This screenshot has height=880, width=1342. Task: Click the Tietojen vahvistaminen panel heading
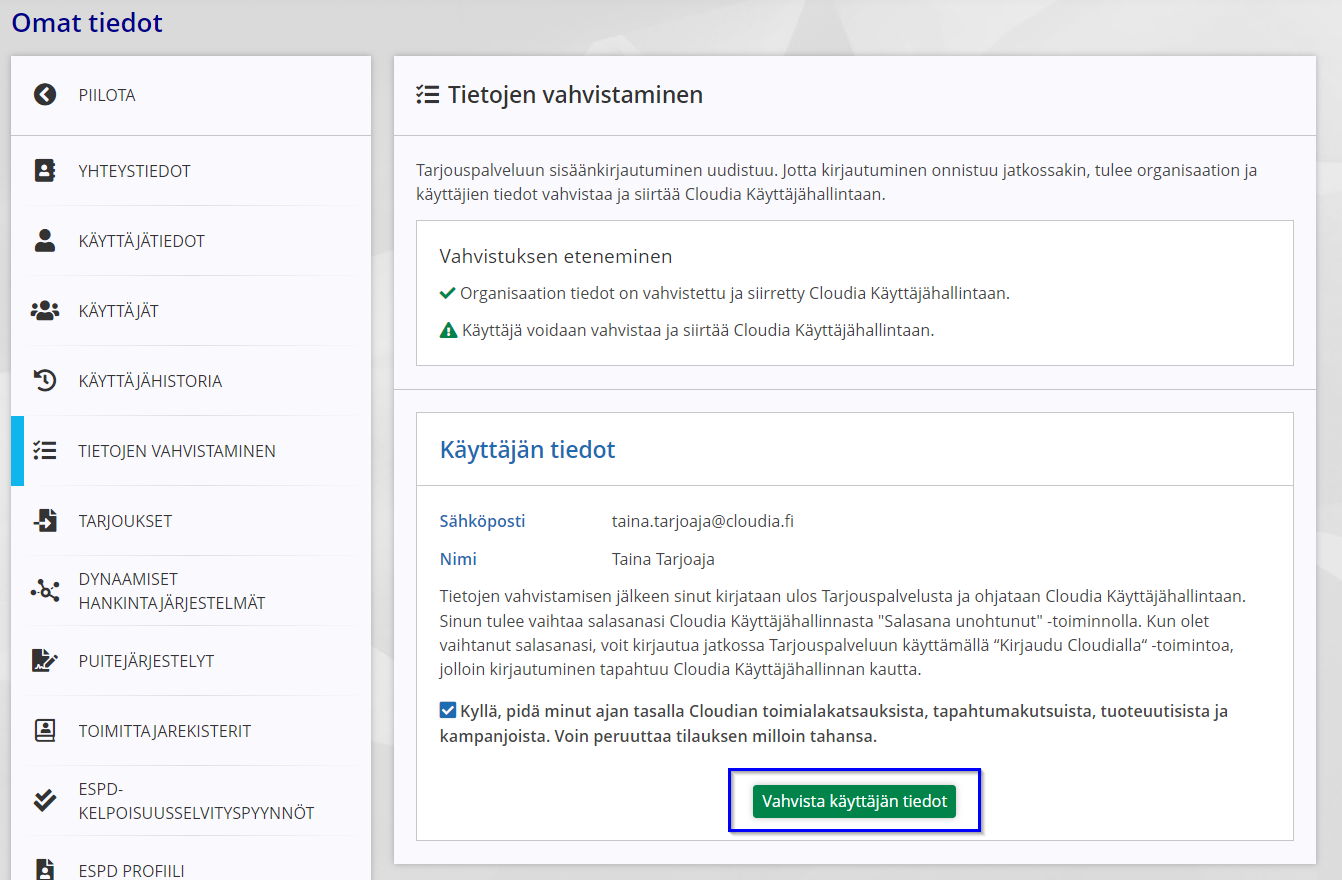click(x=575, y=95)
